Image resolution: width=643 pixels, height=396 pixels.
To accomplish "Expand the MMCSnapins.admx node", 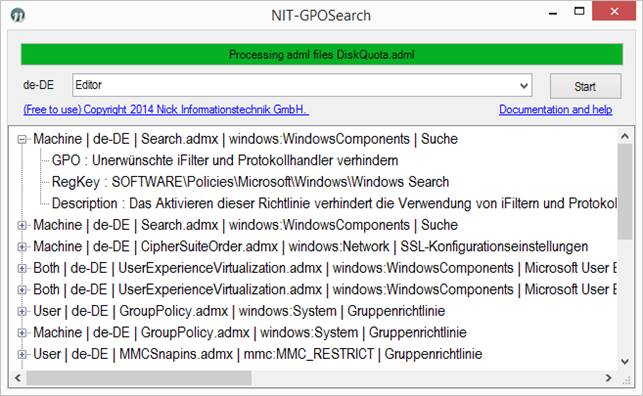I will (22, 354).
